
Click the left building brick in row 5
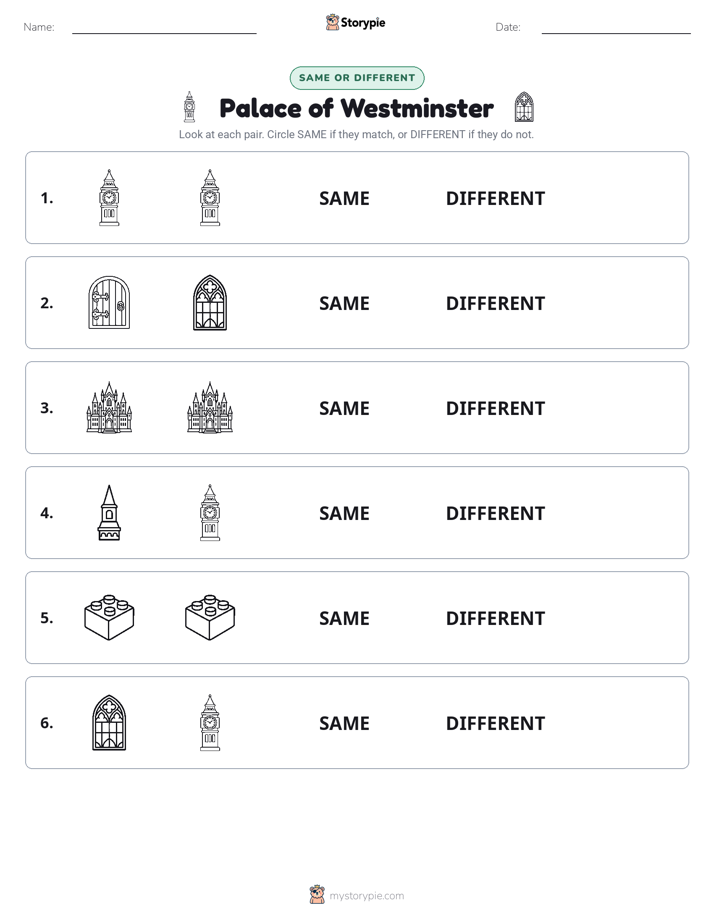point(109,617)
